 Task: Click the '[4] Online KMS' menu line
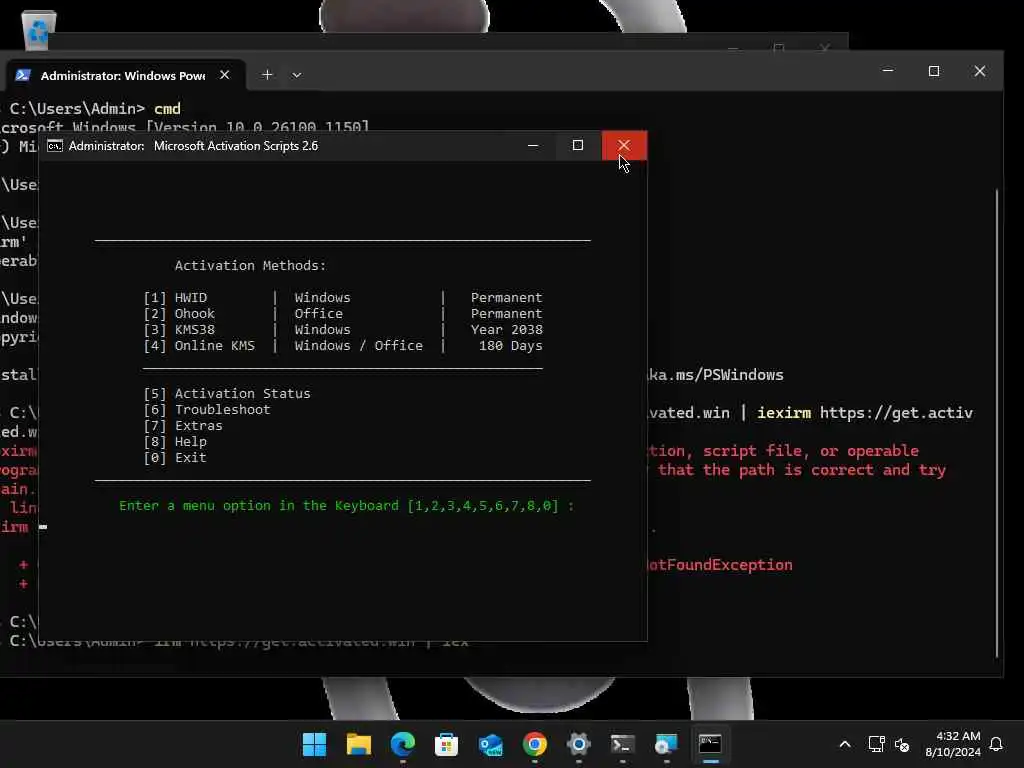343,345
